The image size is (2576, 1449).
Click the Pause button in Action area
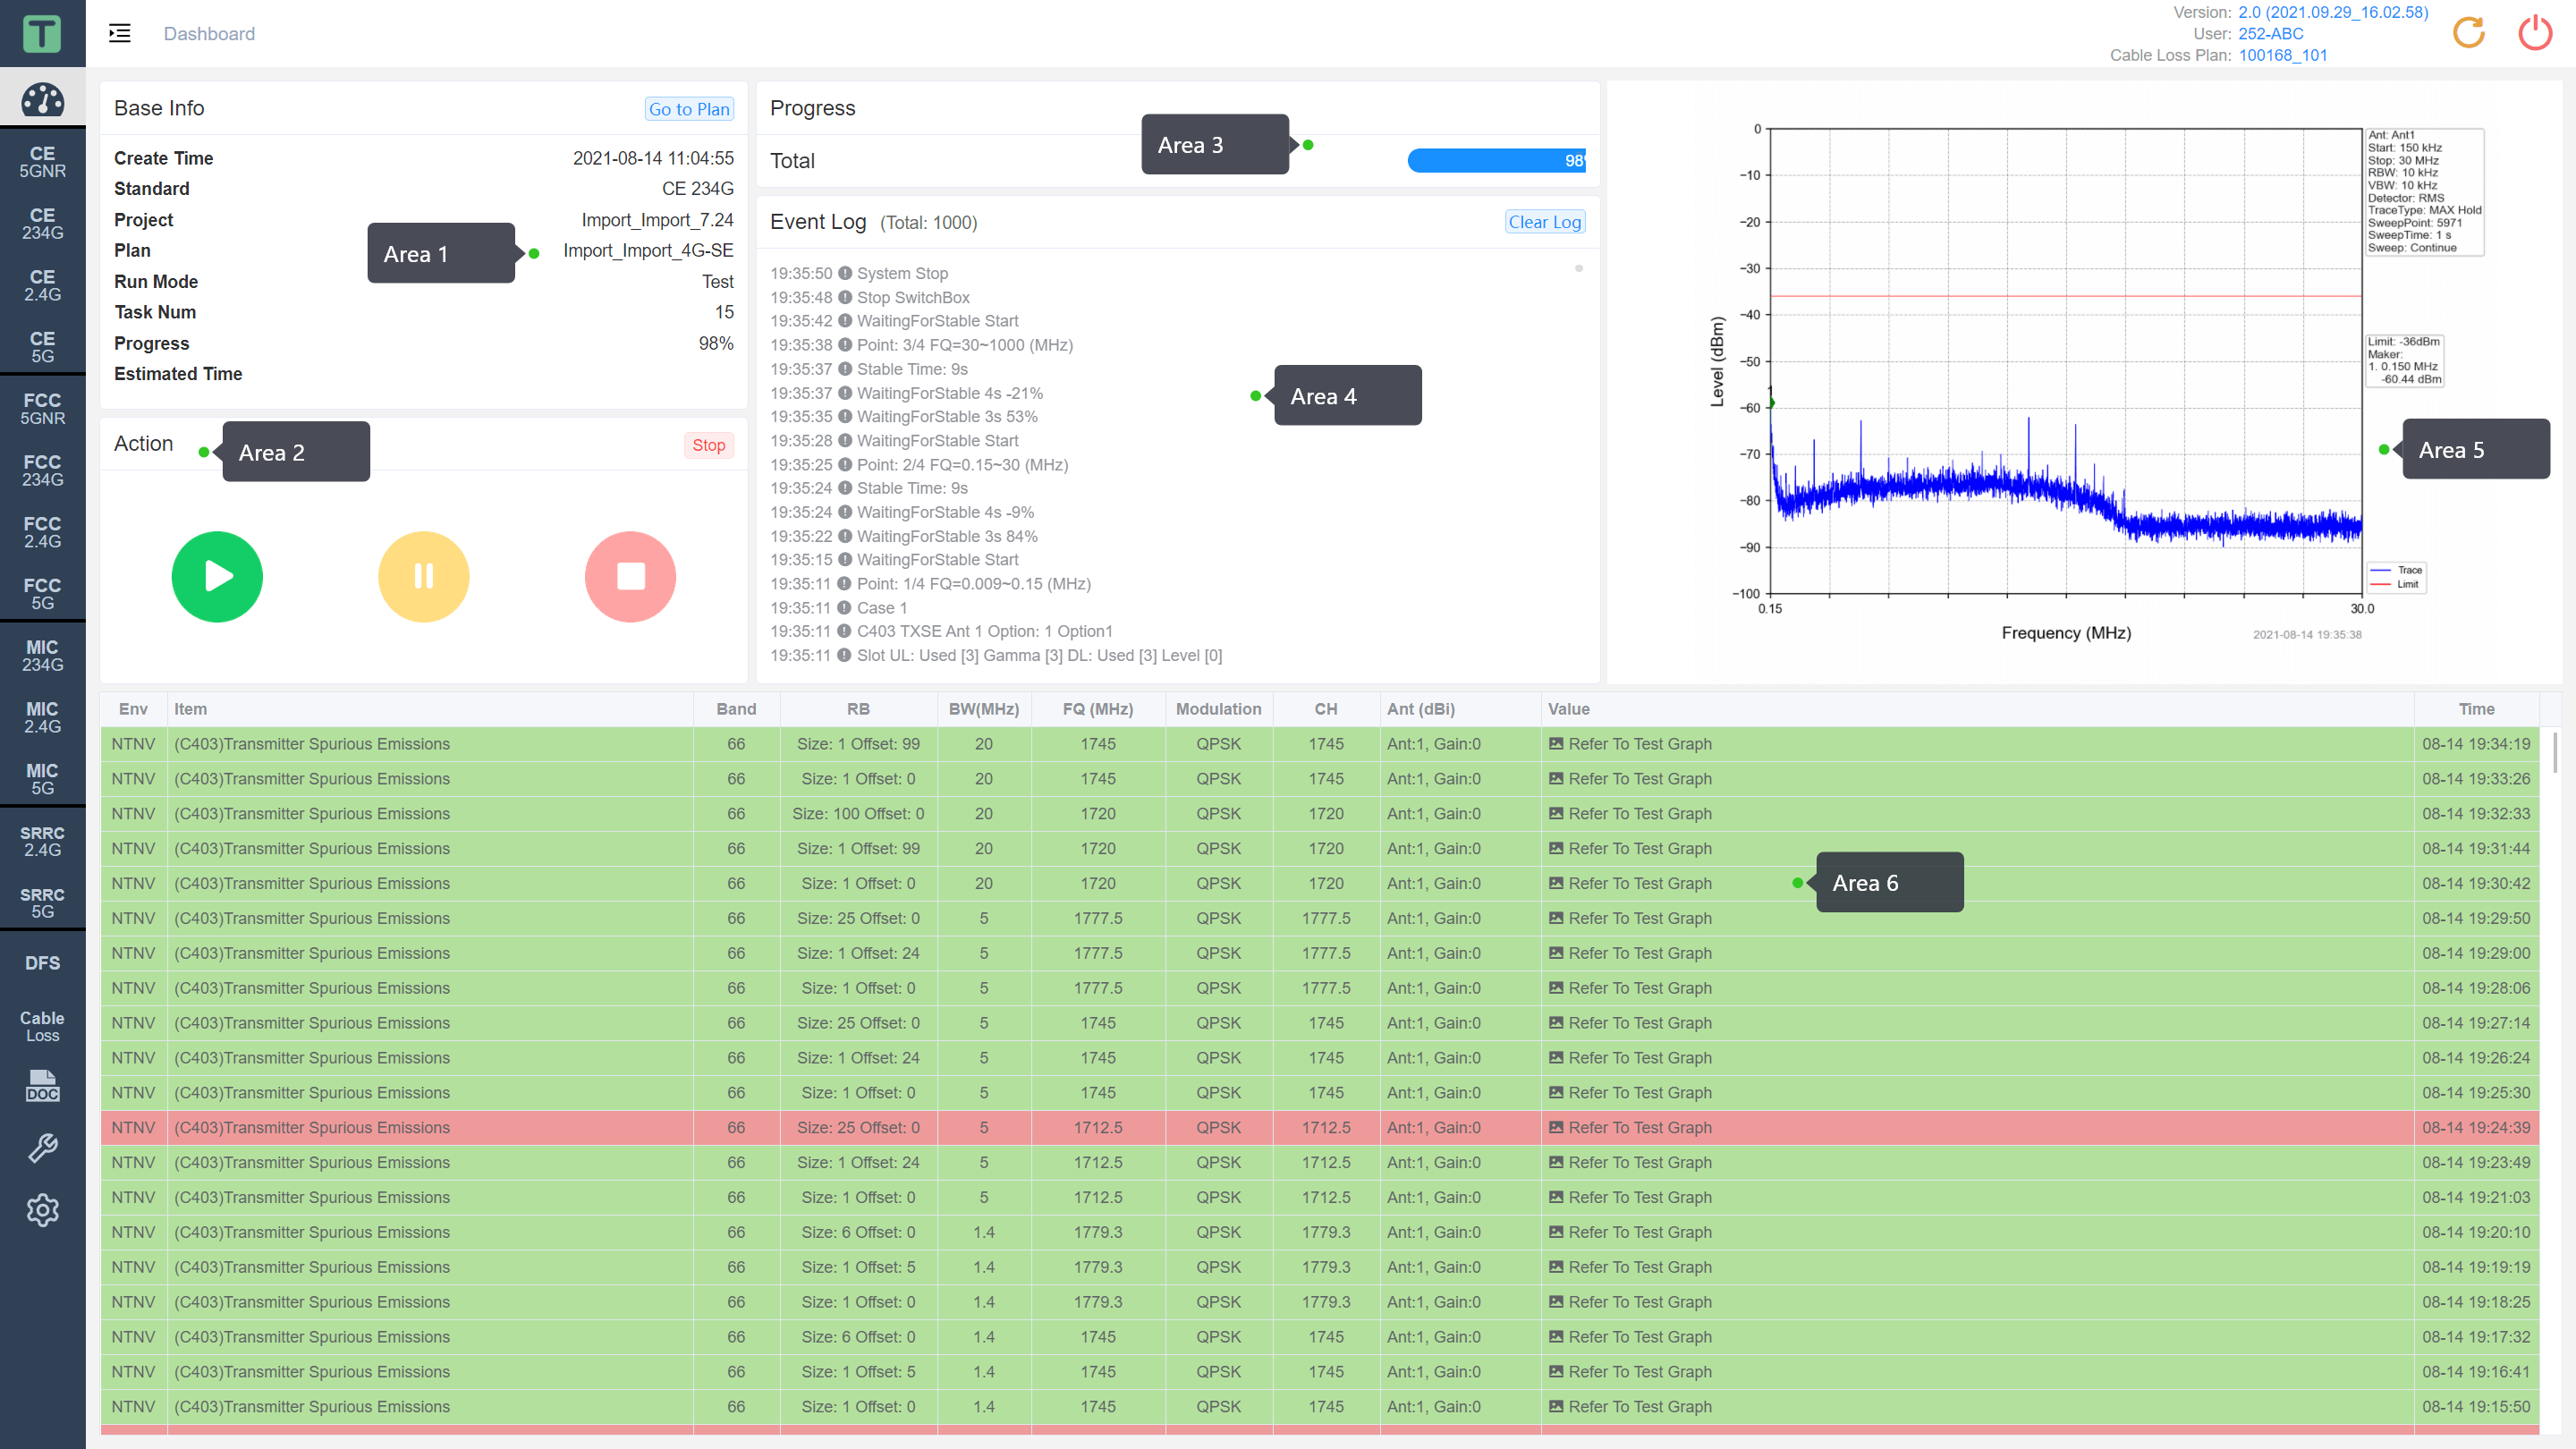click(x=425, y=573)
